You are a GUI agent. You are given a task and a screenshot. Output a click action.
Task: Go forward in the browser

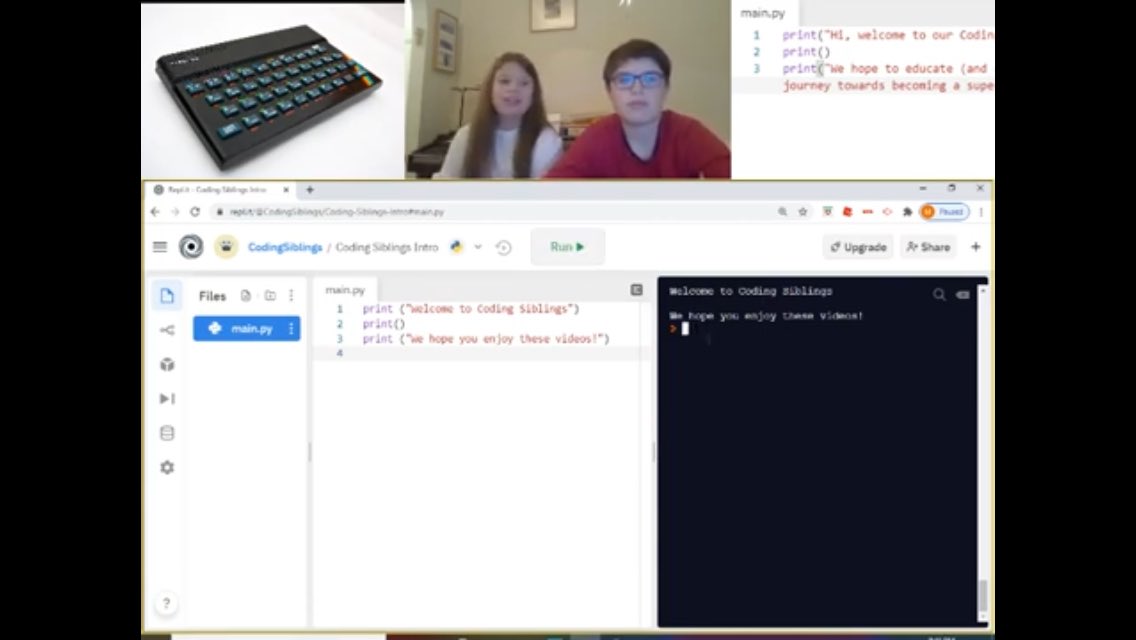[175, 212]
